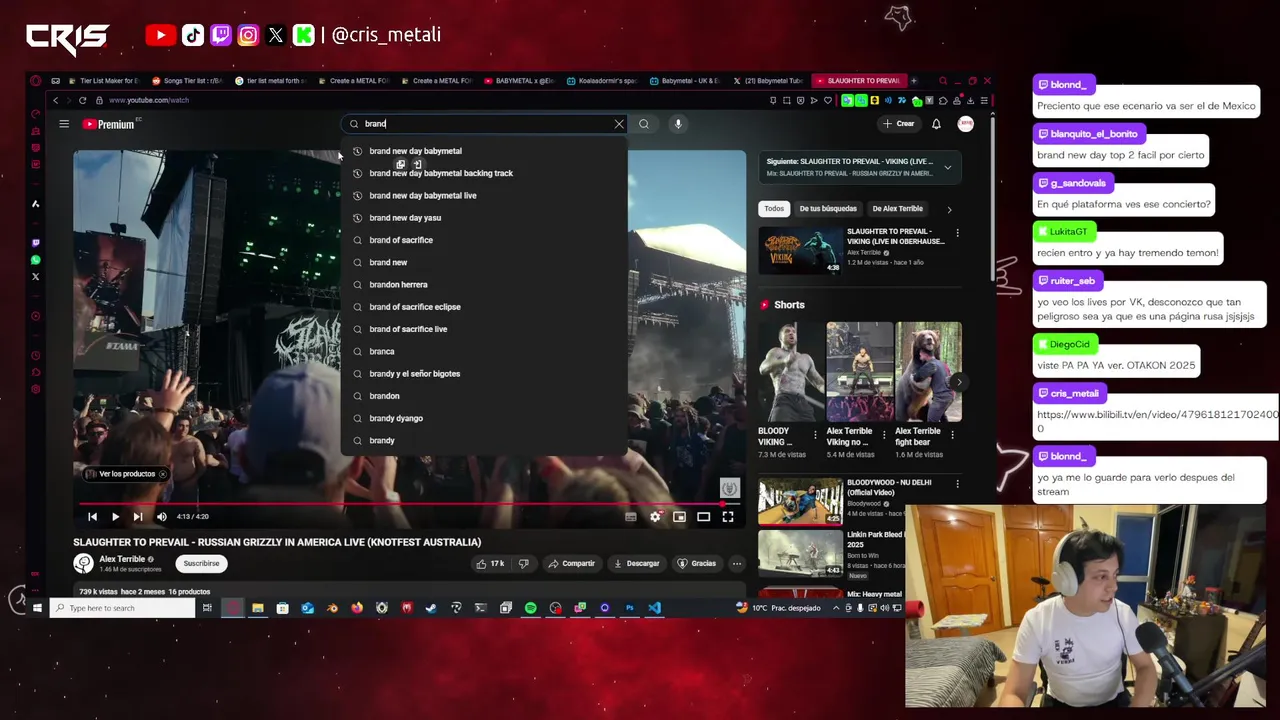The height and width of the screenshot is (720, 1280).
Task: Select suggestion 'brand new day babymetal live'
Action: click(x=484, y=196)
